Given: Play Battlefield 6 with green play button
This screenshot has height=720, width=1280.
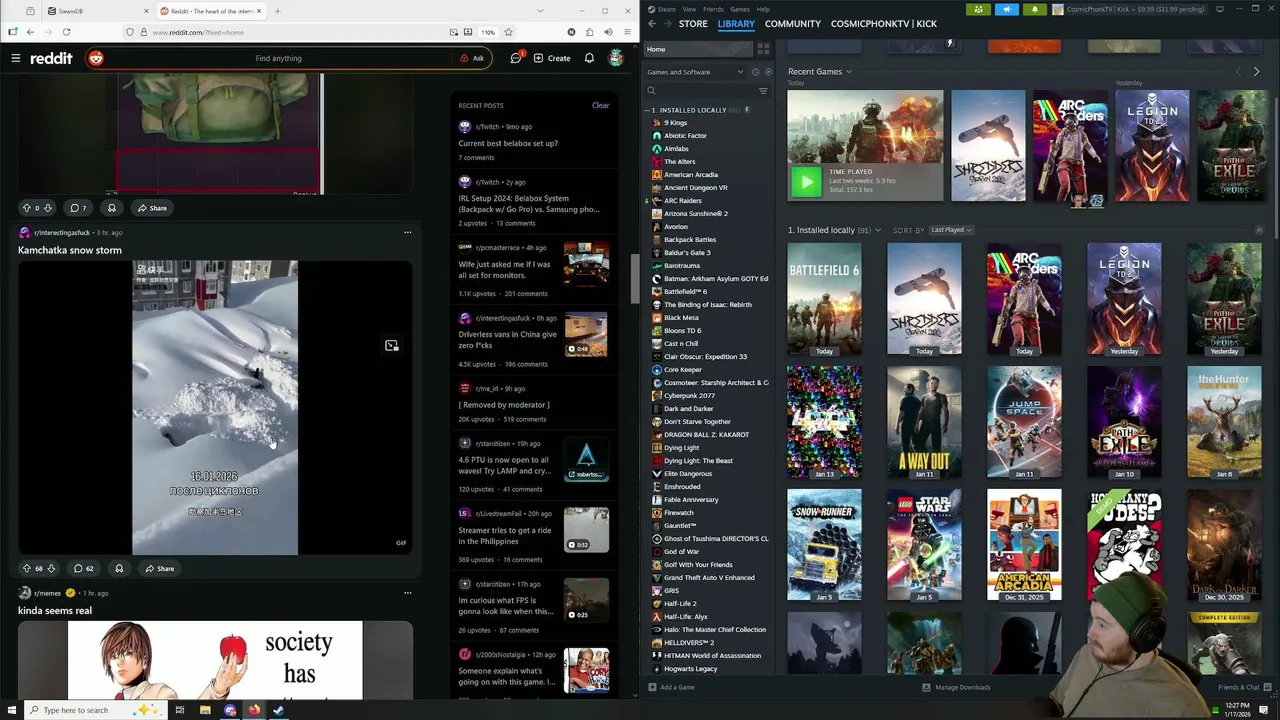Looking at the screenshot, I should 806,181.
